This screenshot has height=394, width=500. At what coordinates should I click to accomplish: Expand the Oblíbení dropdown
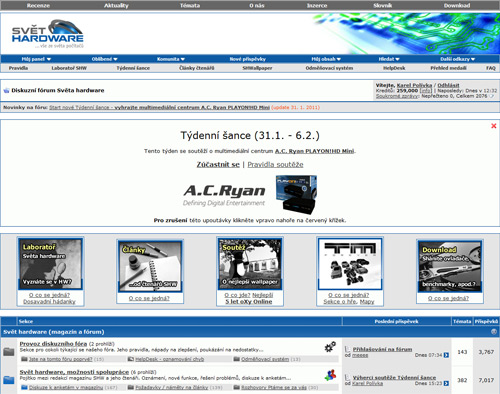pos(105,59)
